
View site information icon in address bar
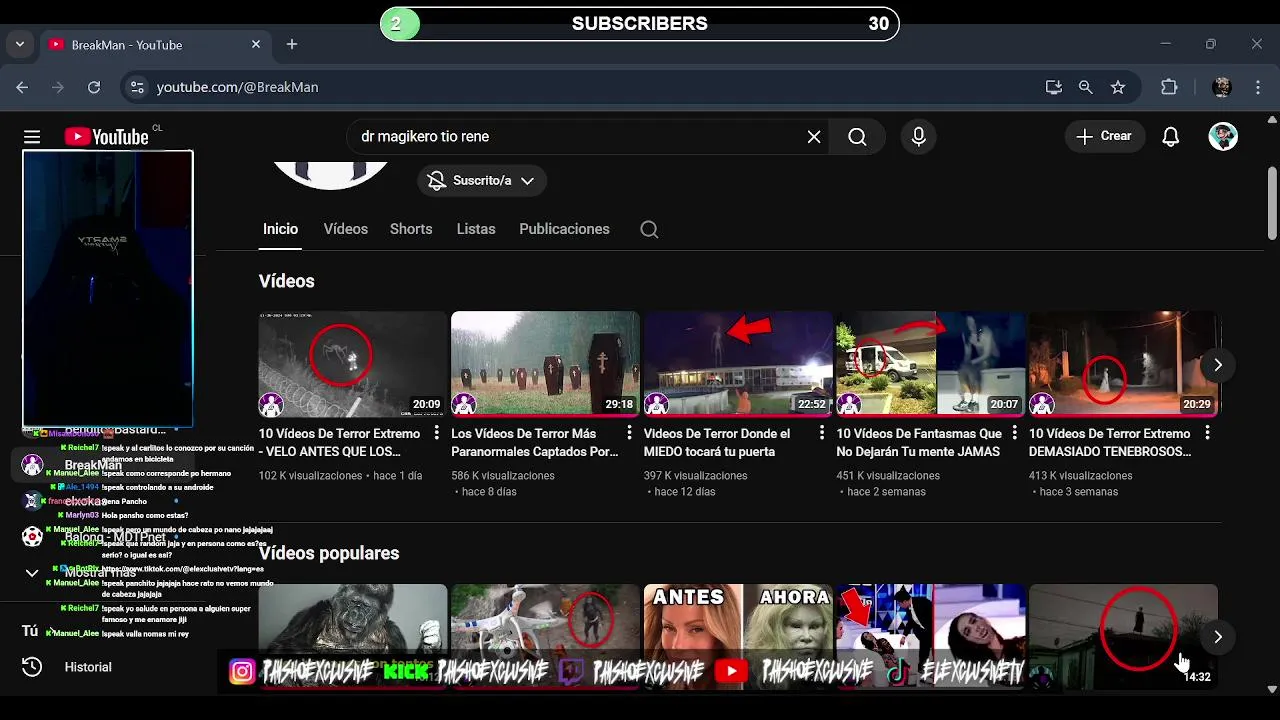coord(138,87)
